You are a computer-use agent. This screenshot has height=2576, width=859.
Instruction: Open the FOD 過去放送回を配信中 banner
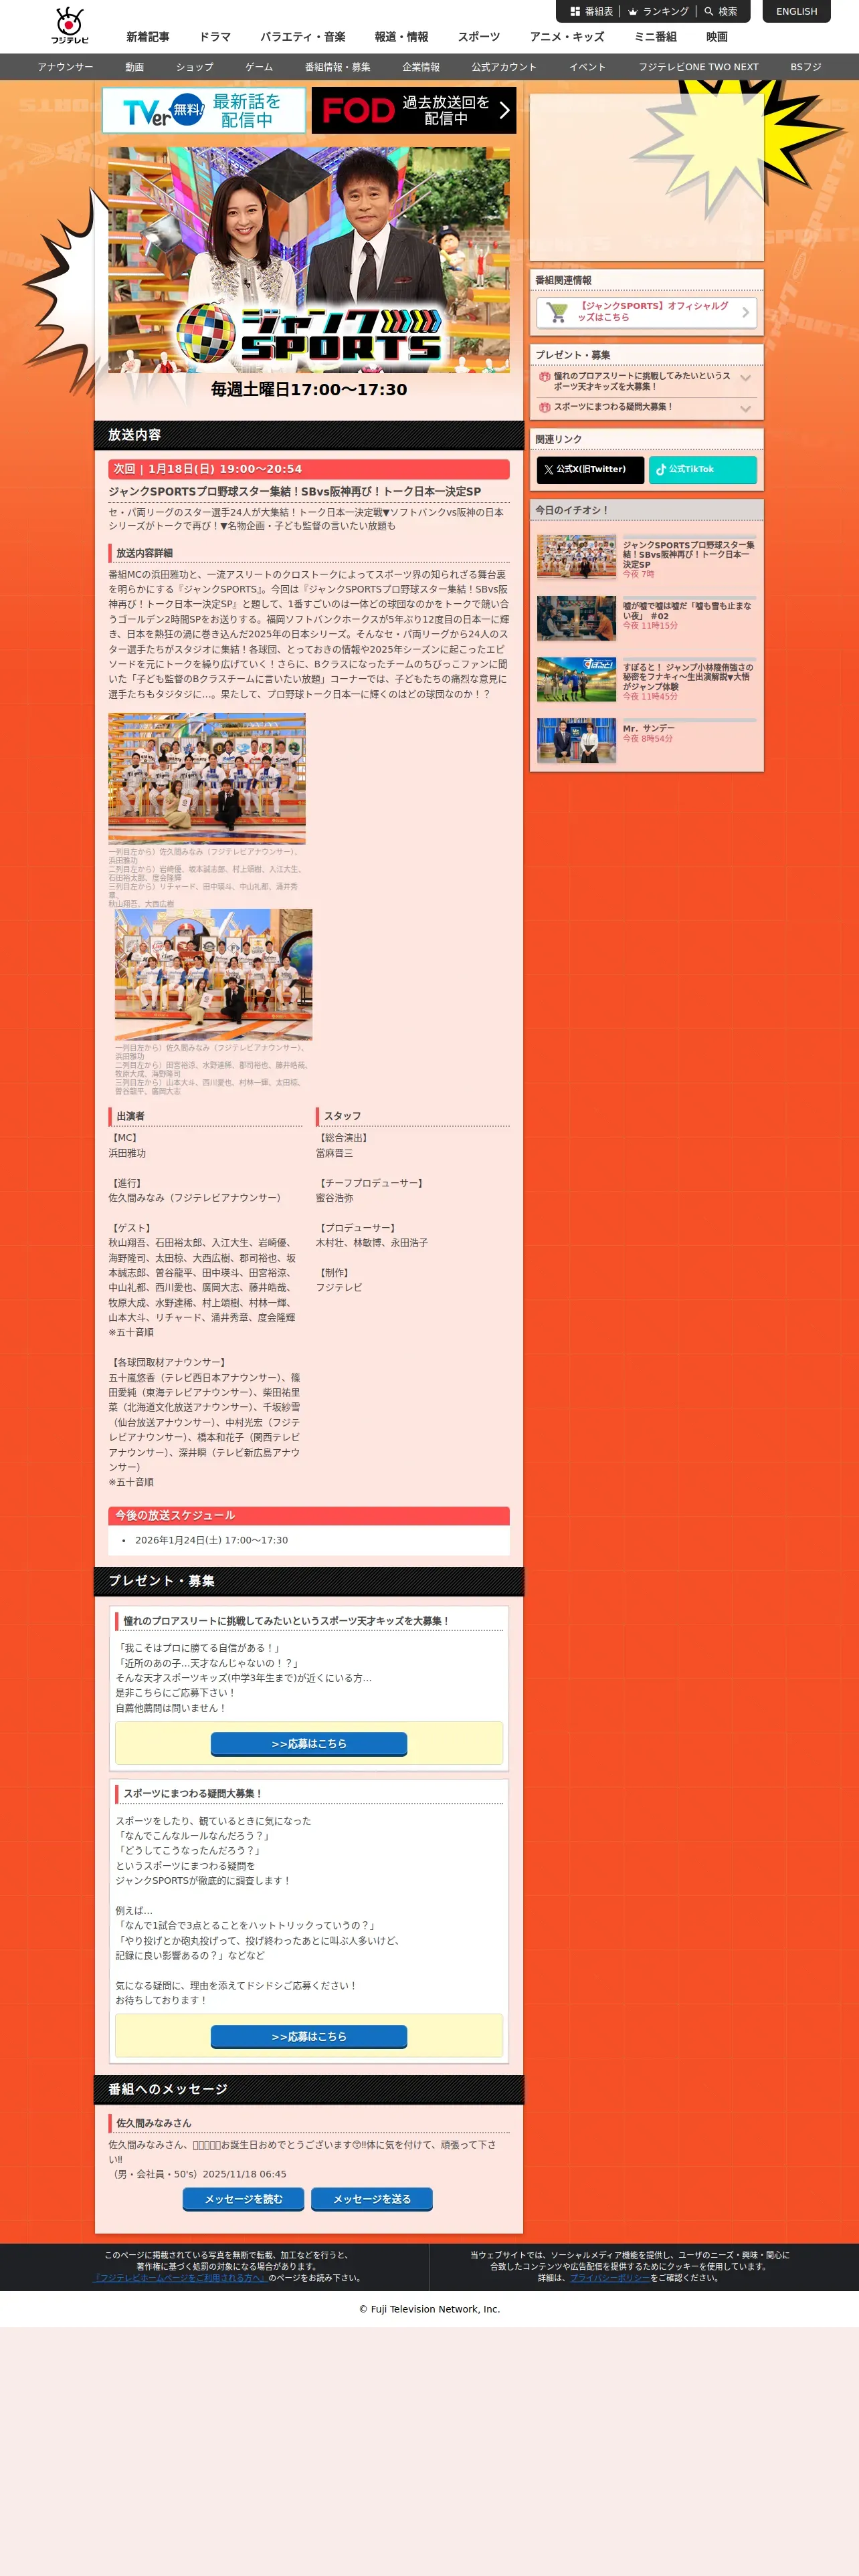[414, 110]
